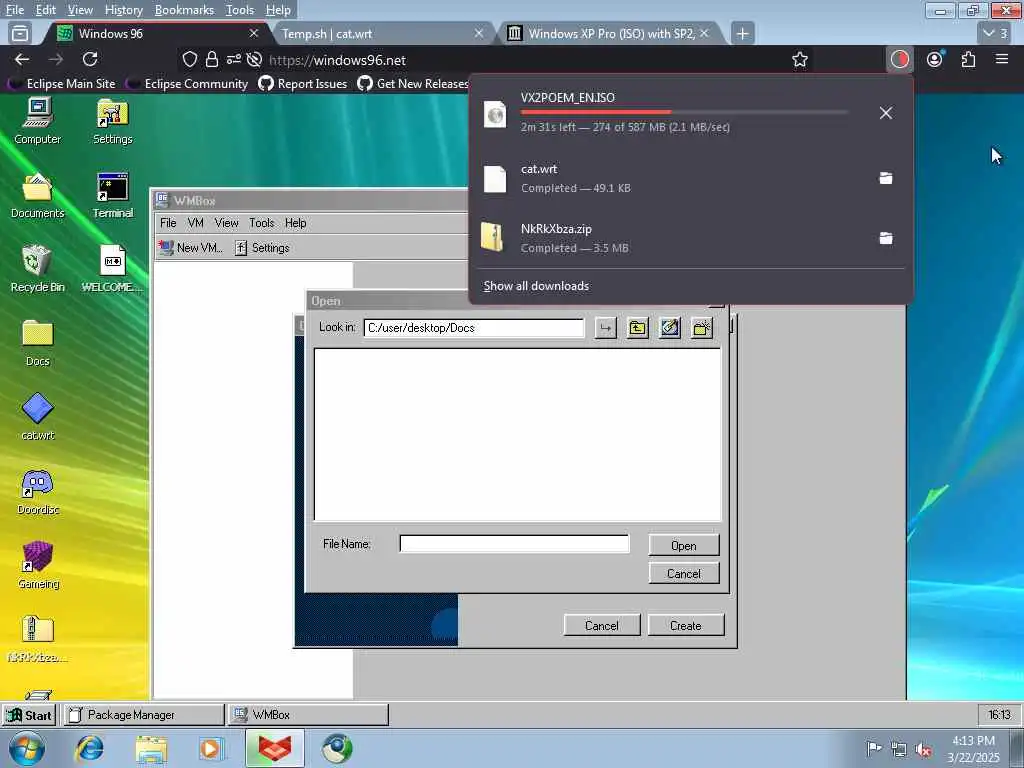Switch to the Temp.sh cat.wrt tab
This screenshot has width=1024, height=768.
(x=381, y=33)
